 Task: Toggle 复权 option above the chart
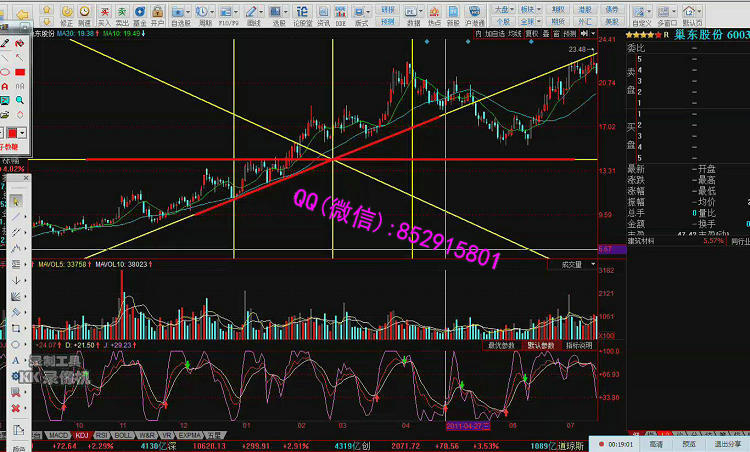532,33
